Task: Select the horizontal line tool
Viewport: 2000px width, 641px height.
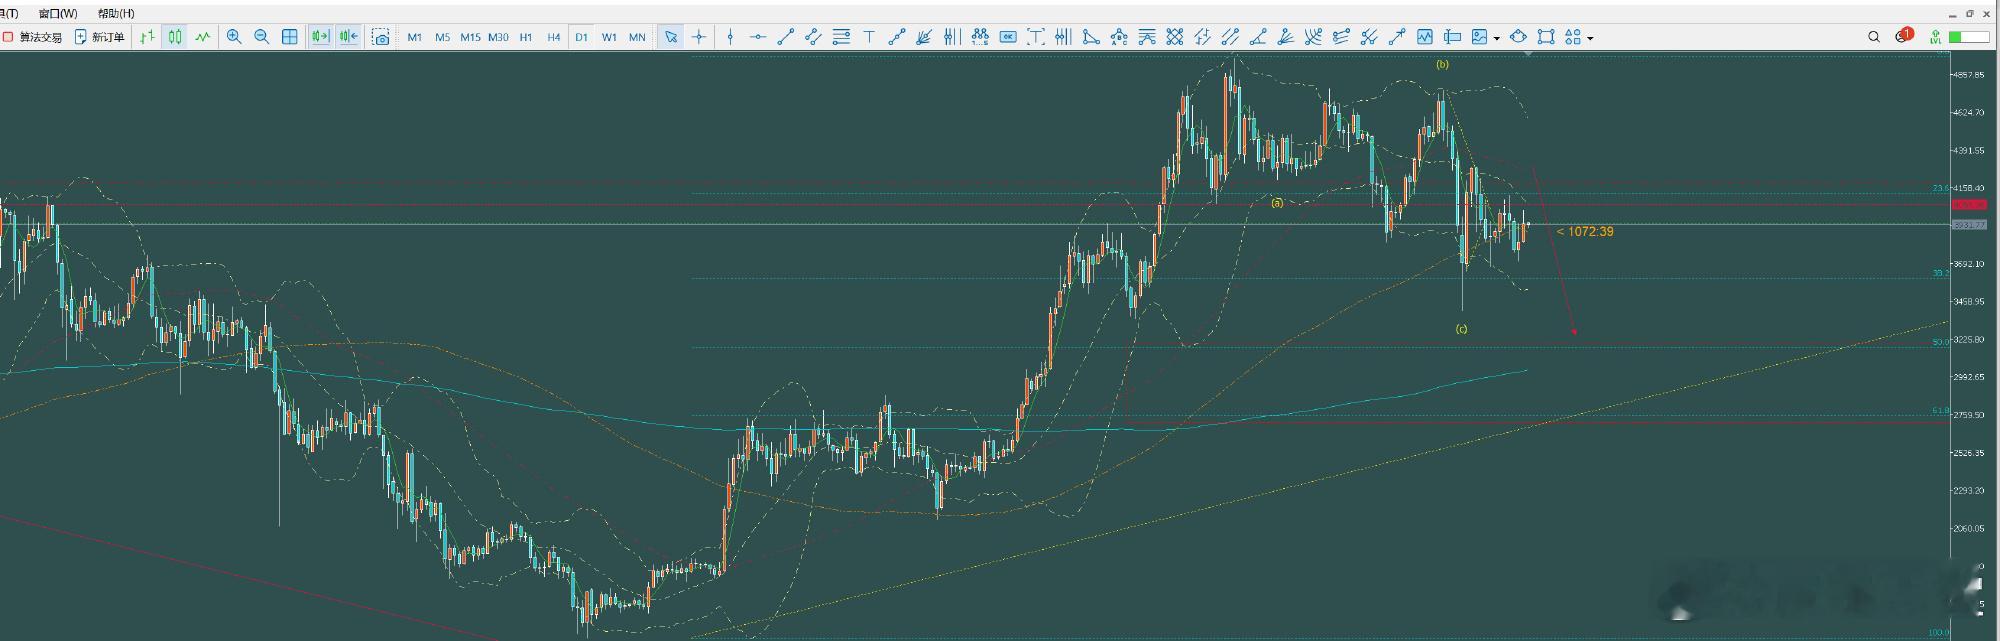Action: pos(758,37)
